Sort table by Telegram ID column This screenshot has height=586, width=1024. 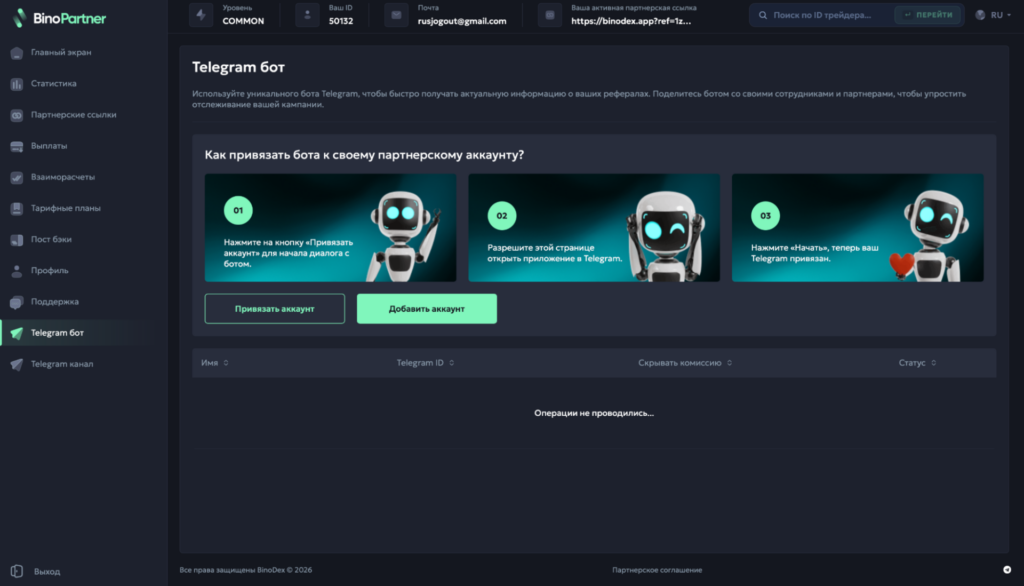425,363
